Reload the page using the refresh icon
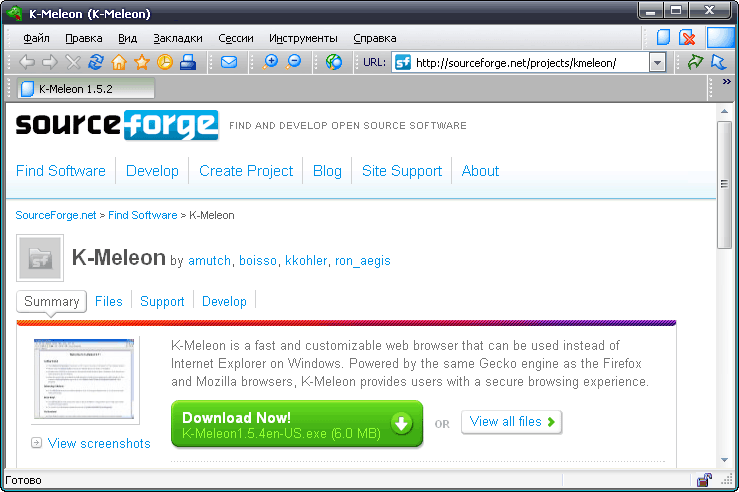 pos(96,62)
